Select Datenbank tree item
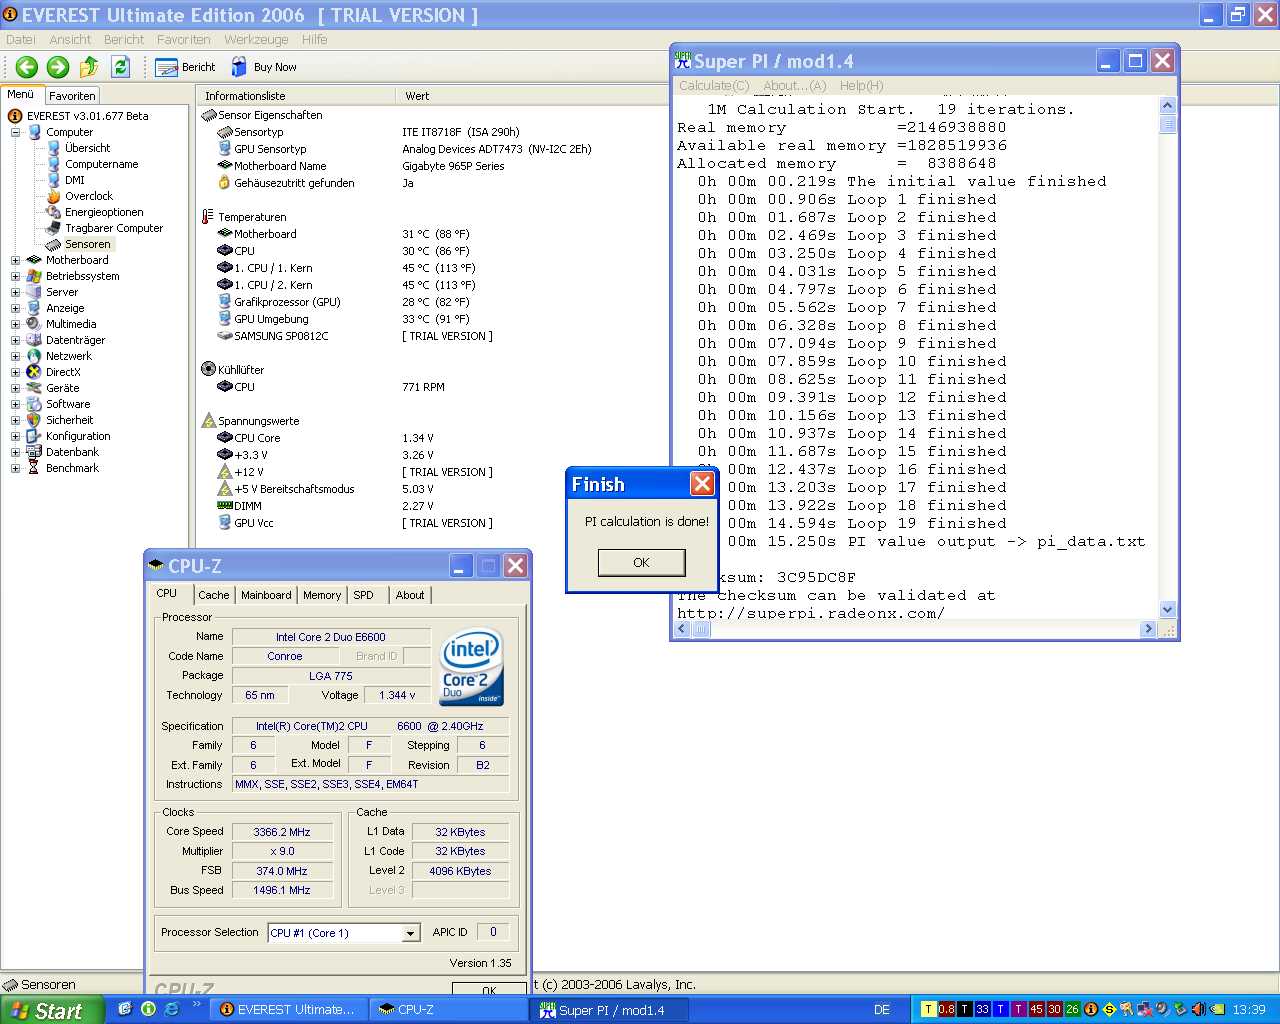 [x=72, y=452]
